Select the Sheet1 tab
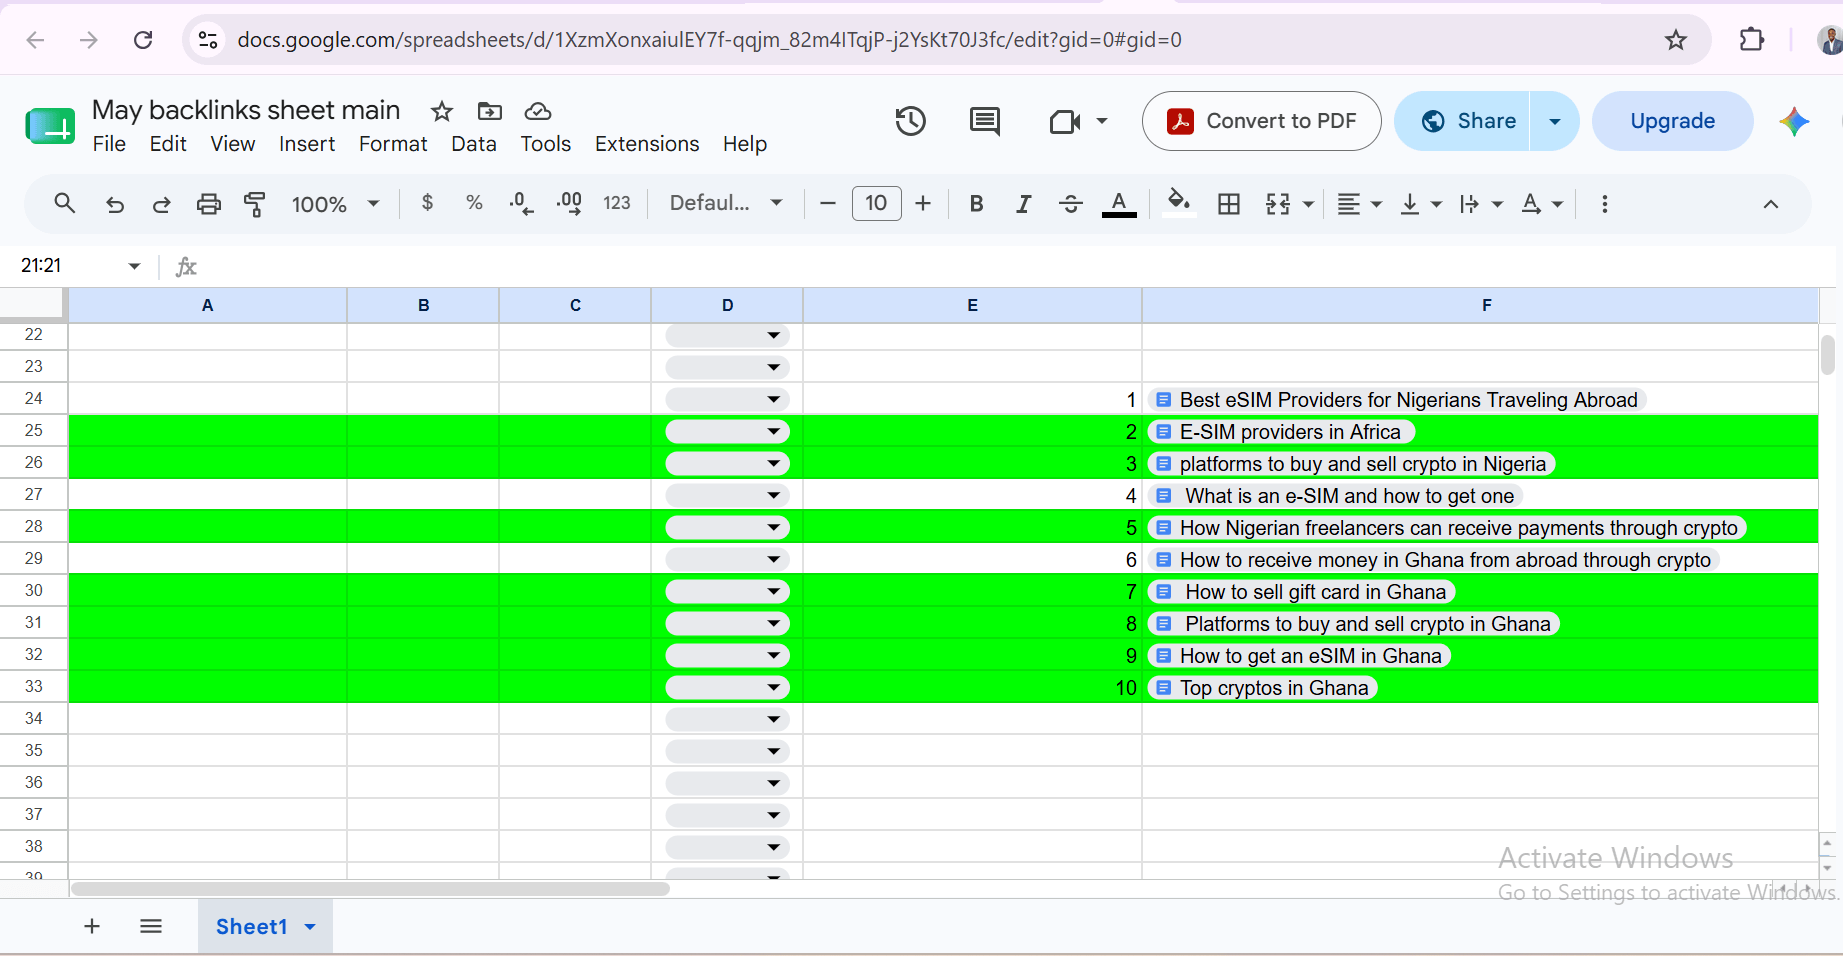Screen dimensions: 1843x956 (x=265, y=926)
